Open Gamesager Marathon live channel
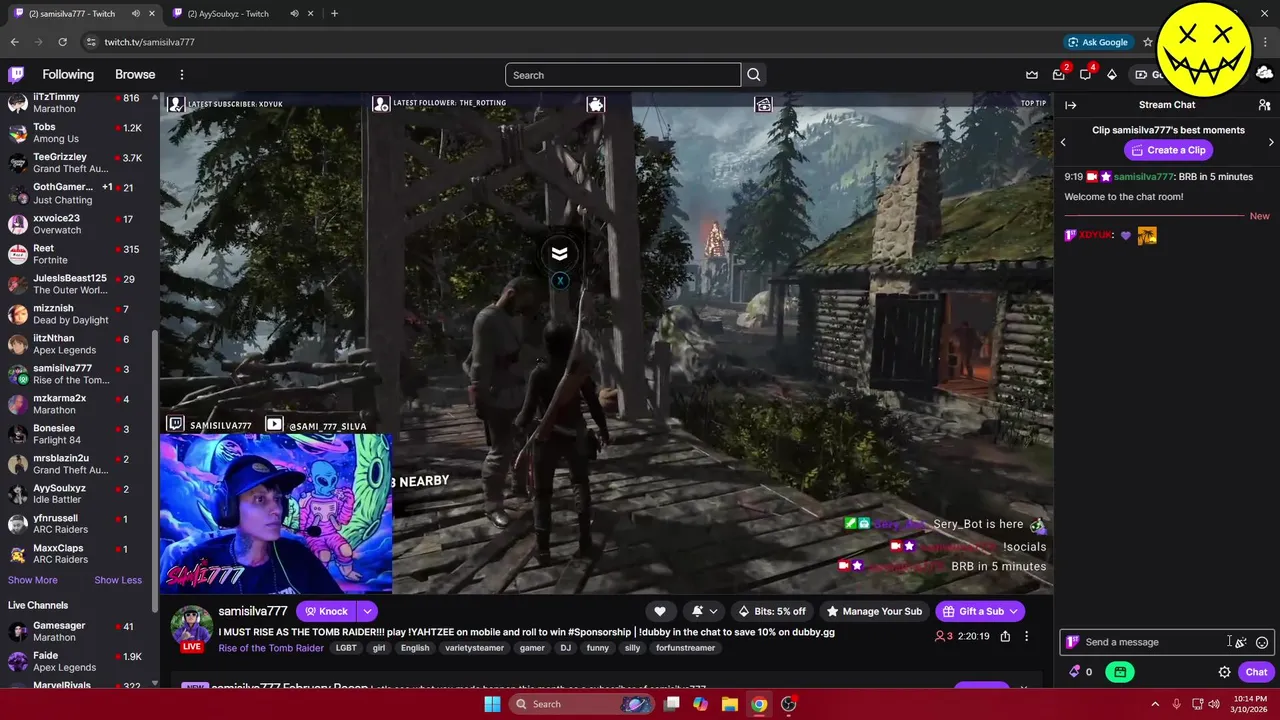The image size is (1280, 720). click(79, 631)
